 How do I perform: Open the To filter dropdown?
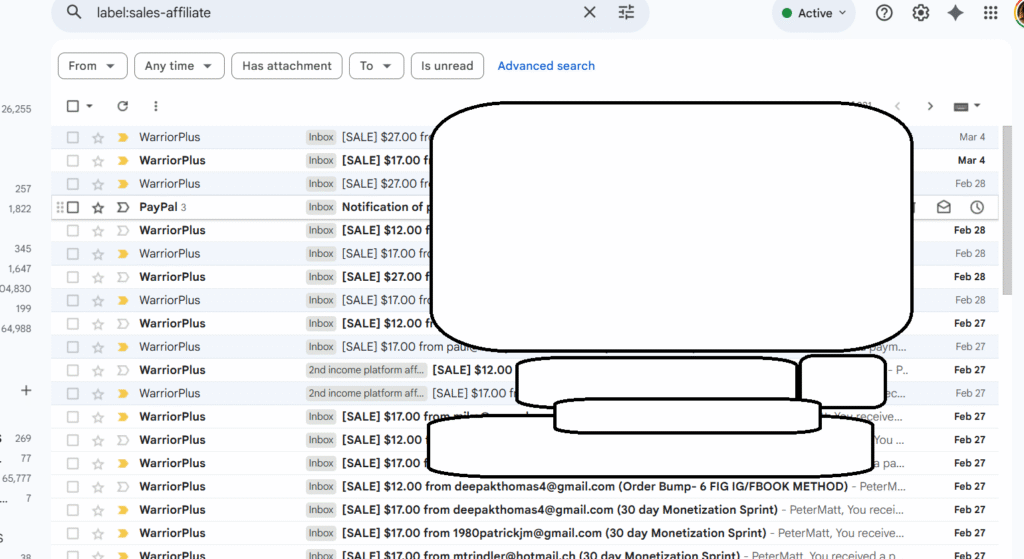(x=376, y=66)
